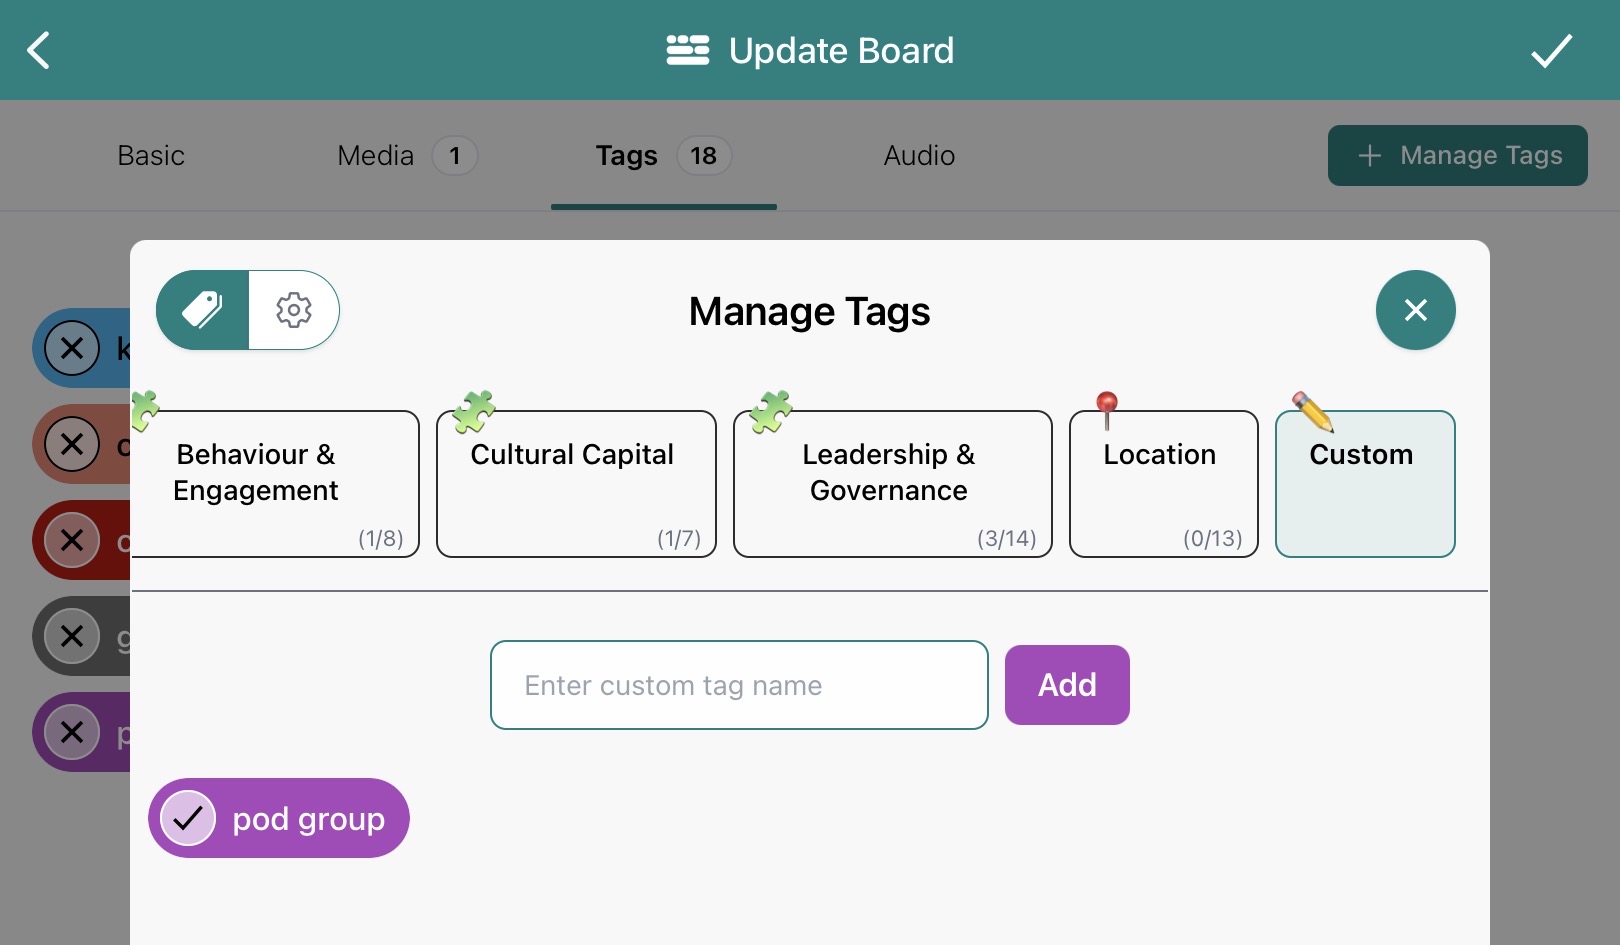Confirm changes with the header checkmark
The height and width of the screenshot is (945, 1620).
1552,50
